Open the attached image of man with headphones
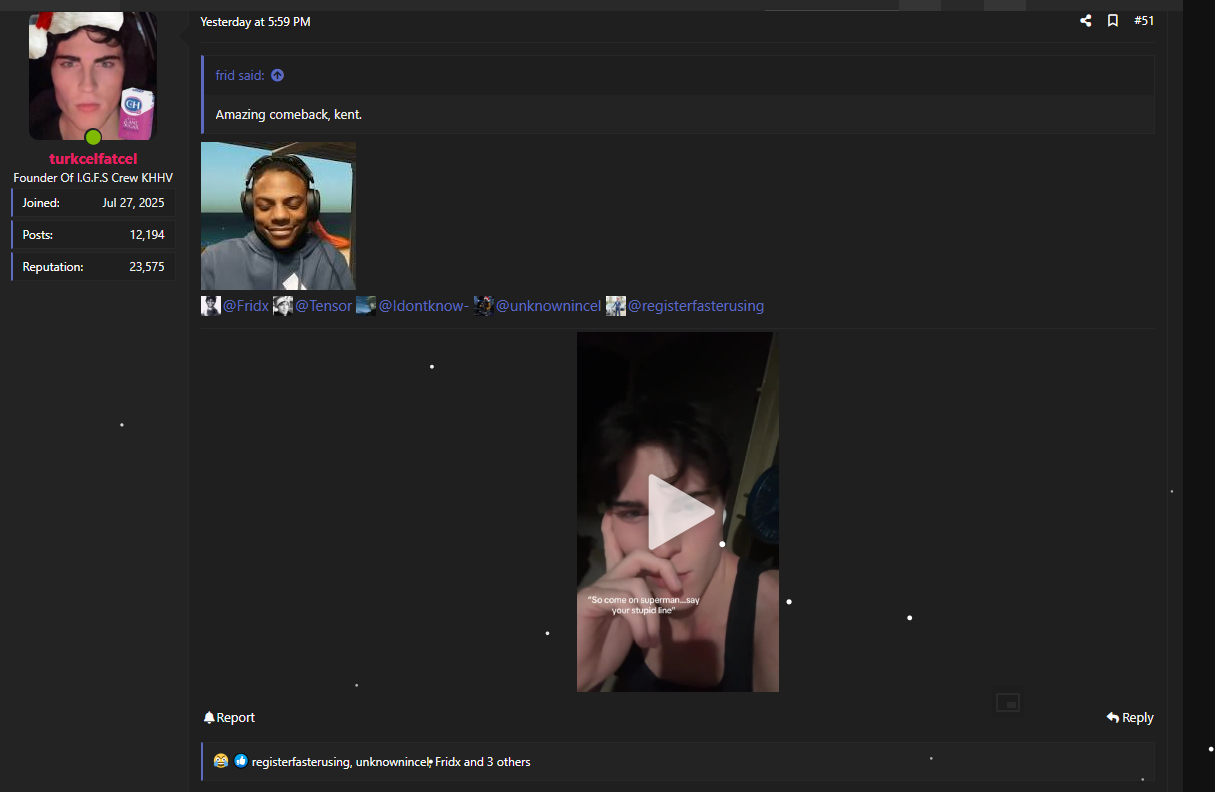This screenshot has height=792, width=1215. pyautogui.click(x=278, y=216)
